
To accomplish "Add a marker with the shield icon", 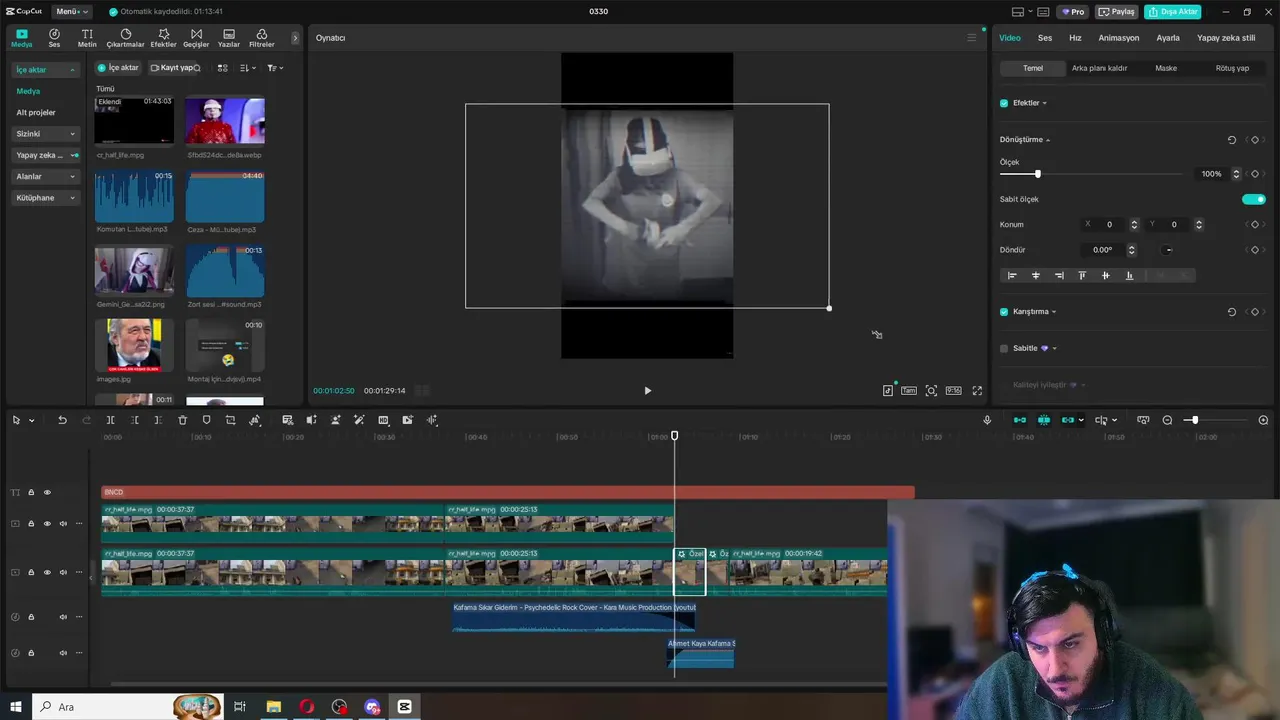I will tap(206, 420).
